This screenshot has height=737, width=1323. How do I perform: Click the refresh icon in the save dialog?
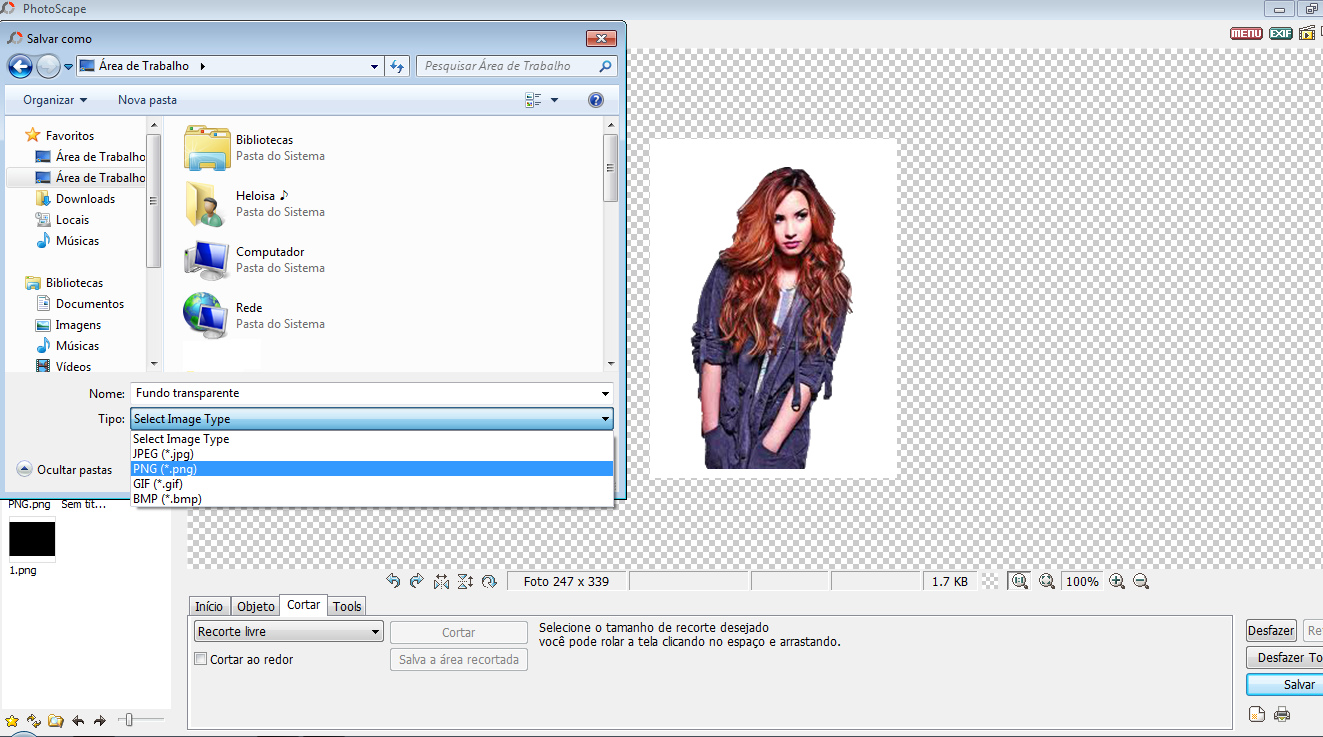(x=397, y=66)
